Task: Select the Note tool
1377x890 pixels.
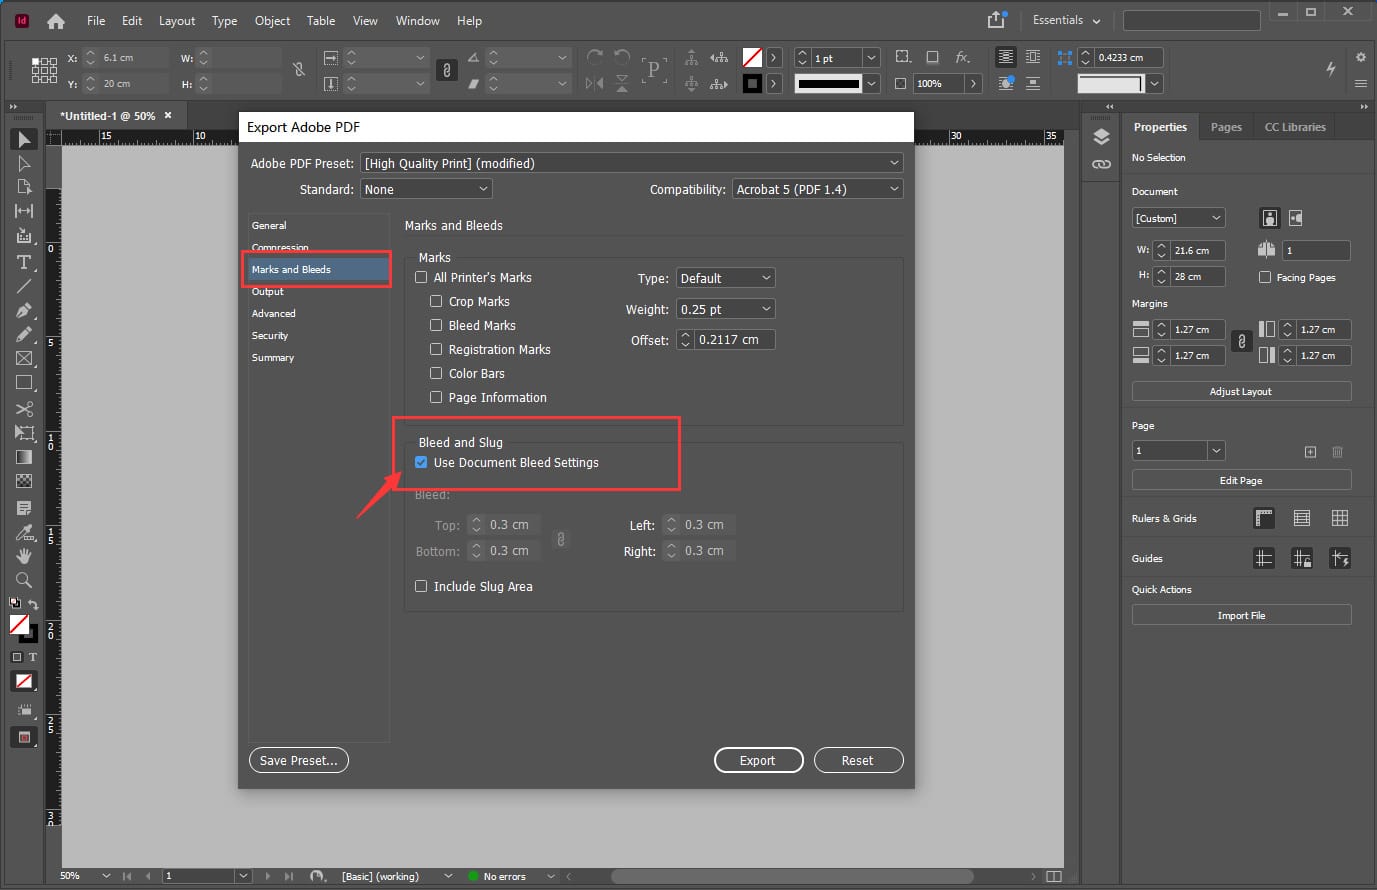Action: (x=24, y=508)
